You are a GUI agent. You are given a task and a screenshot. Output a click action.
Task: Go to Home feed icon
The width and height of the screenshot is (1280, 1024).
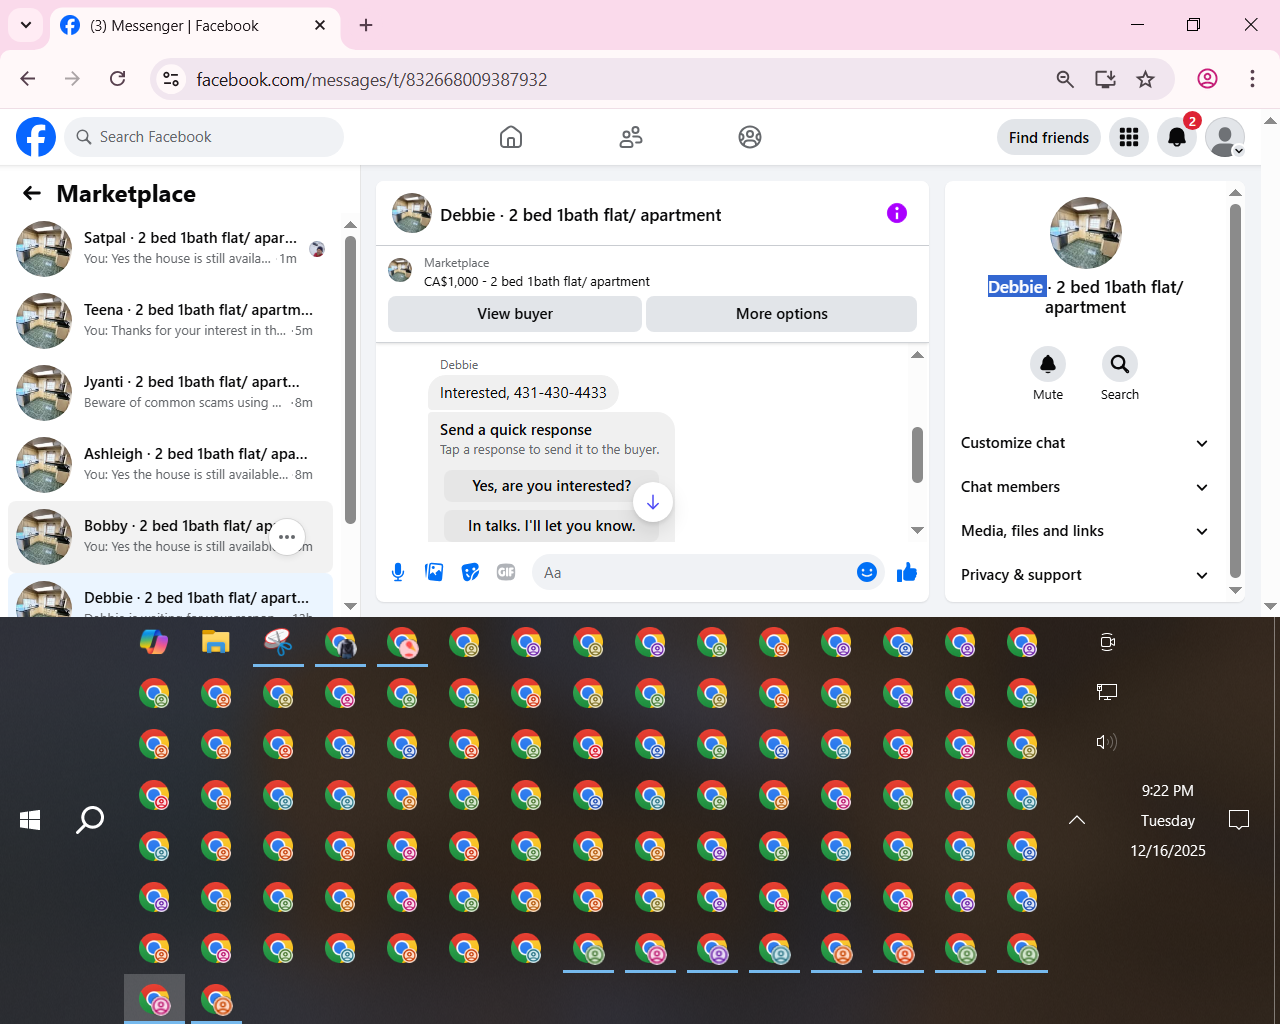pyautogui.click(x=511, y=137)
